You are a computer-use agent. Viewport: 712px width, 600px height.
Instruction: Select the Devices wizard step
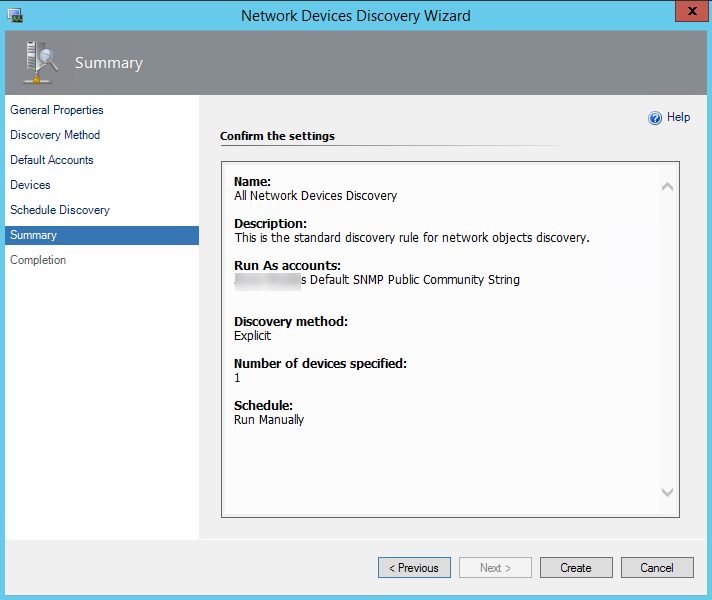(30, 185)
